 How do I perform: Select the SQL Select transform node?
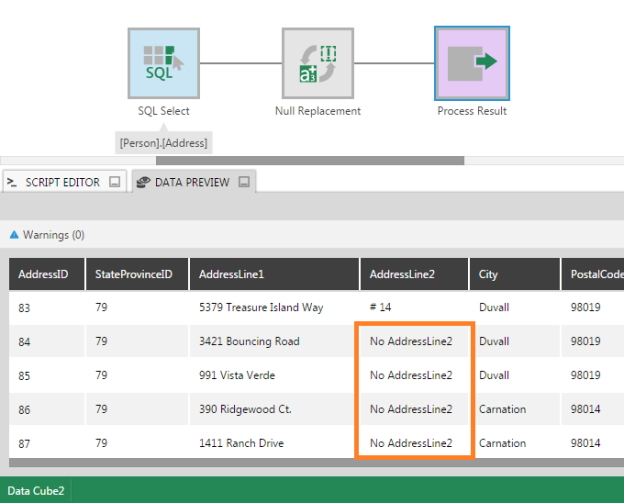(163, 63)
